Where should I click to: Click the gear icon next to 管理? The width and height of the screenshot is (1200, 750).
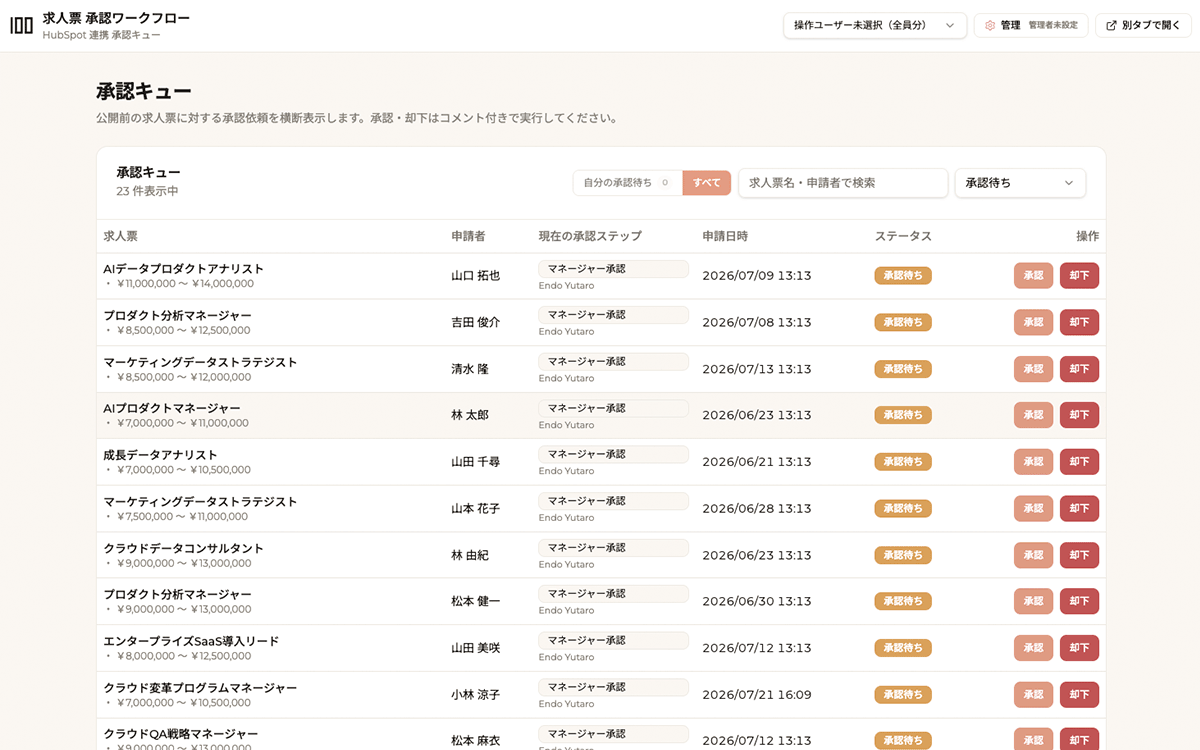(x=990, y=26)
